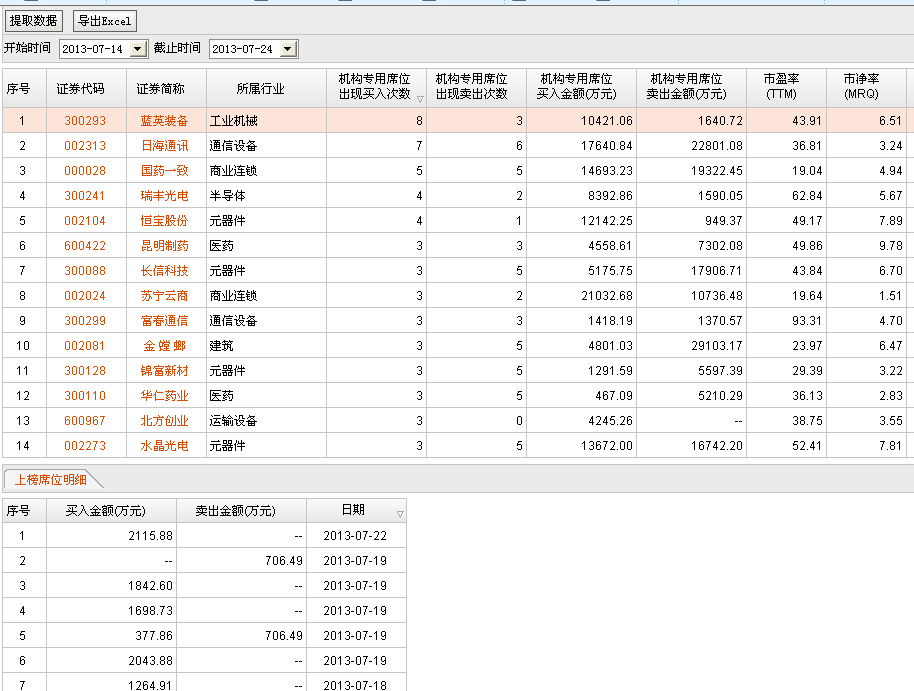
Task: Click the 导出Excel button
Action: tap(104, 21)
